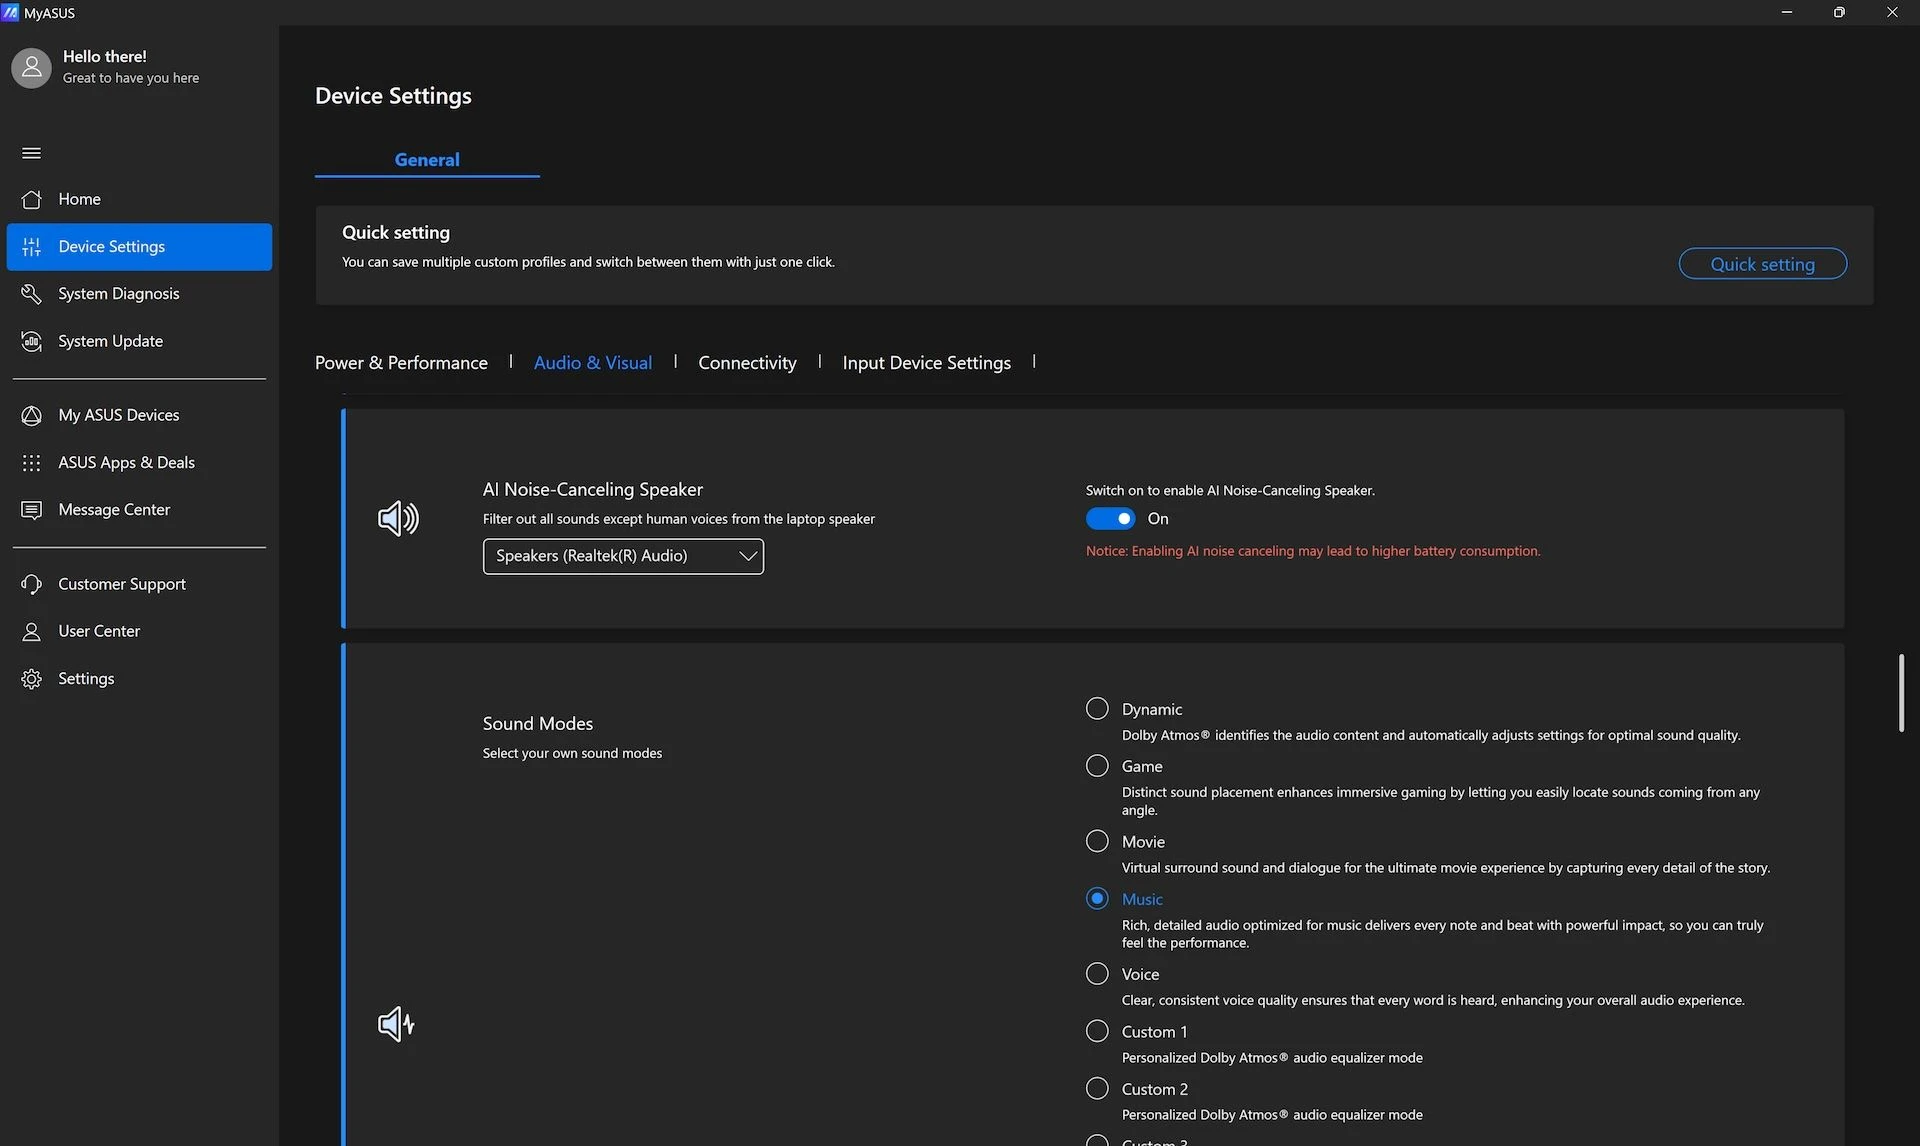Open the Input Device Settings section
This screenshot has height=1146, width=1920.
926,363
